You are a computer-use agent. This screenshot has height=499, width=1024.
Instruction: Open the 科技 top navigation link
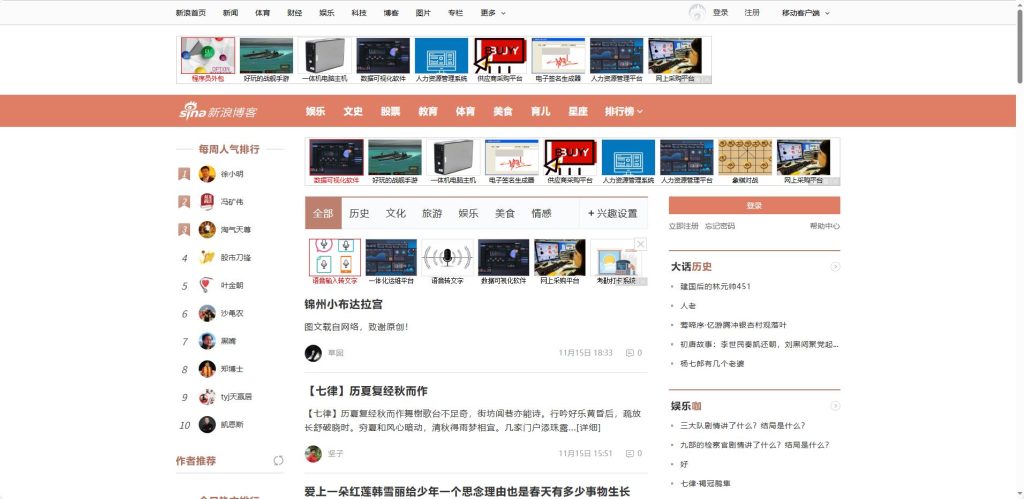pyautogui.click(x=359, y=12)
